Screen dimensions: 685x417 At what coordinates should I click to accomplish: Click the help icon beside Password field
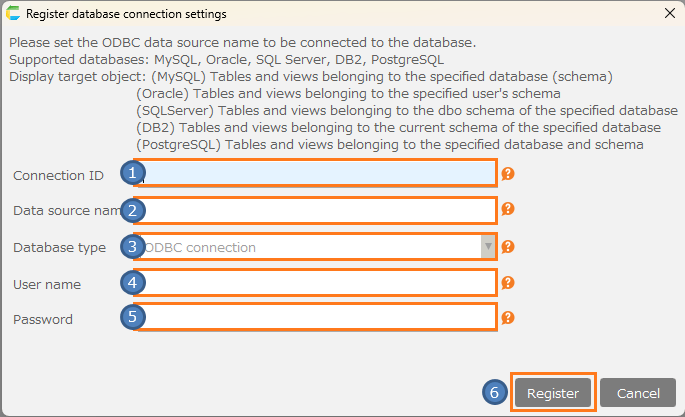pos(508,318)
